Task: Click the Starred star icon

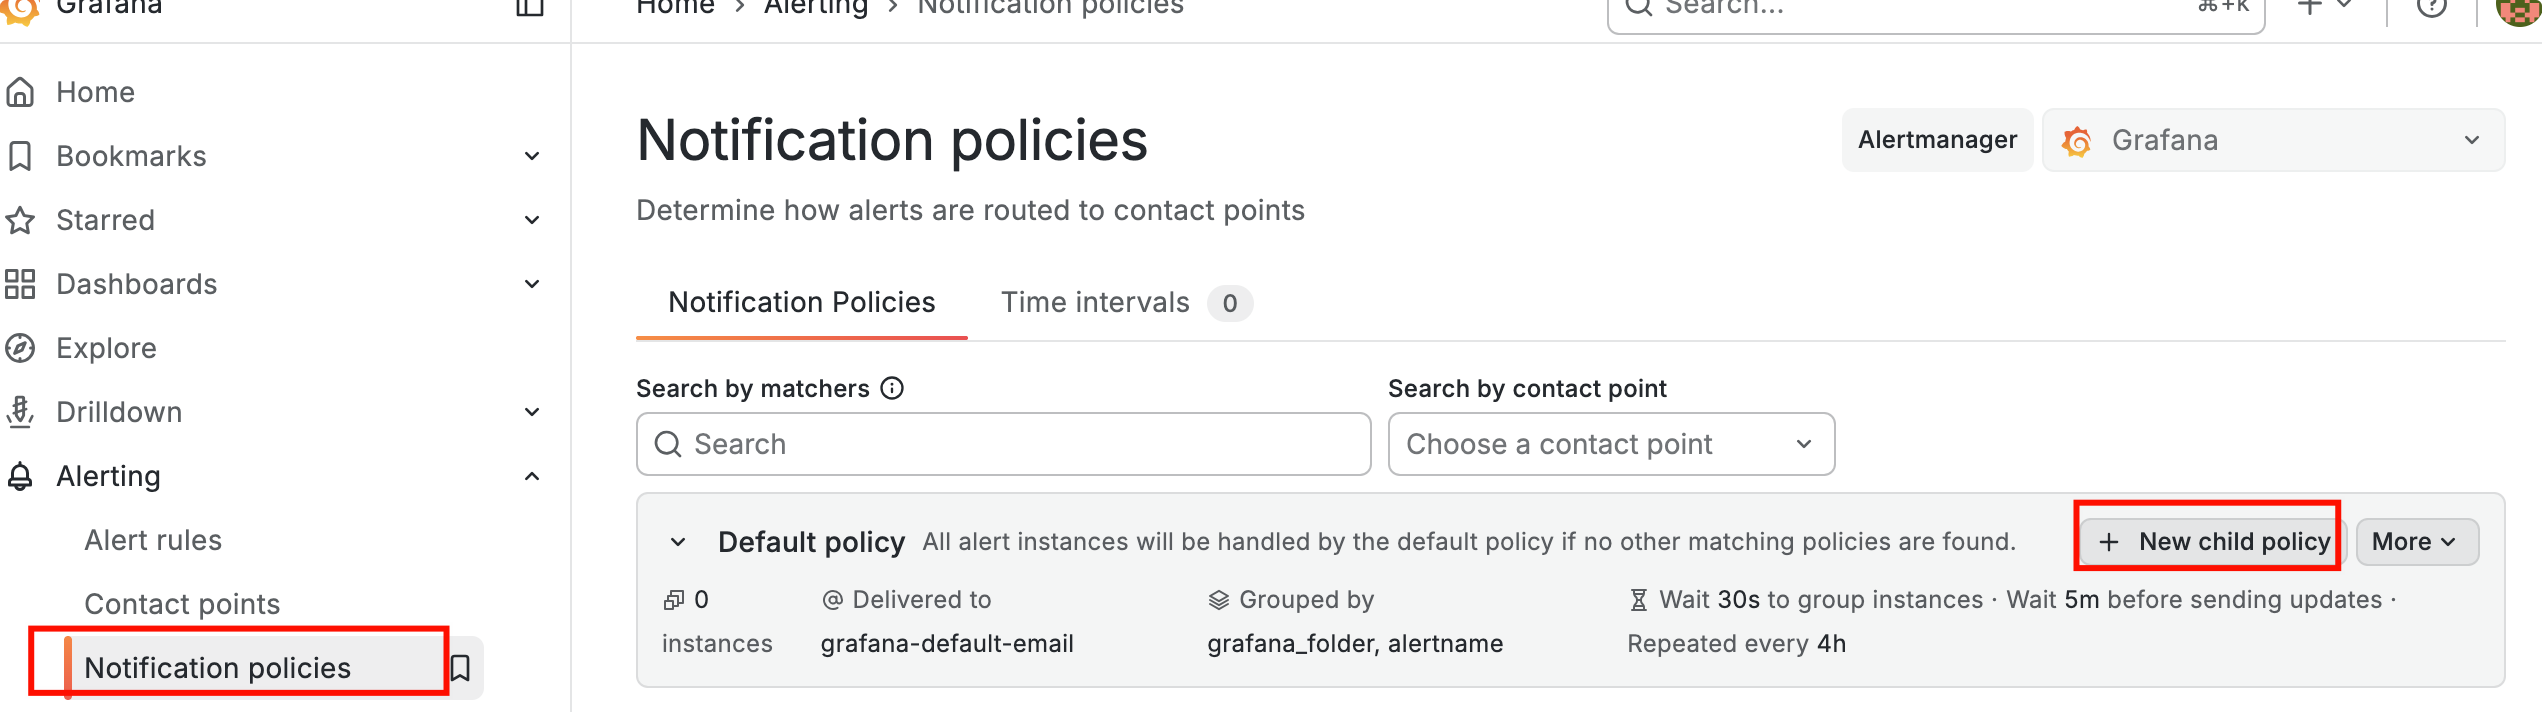Action: point(20,220)
